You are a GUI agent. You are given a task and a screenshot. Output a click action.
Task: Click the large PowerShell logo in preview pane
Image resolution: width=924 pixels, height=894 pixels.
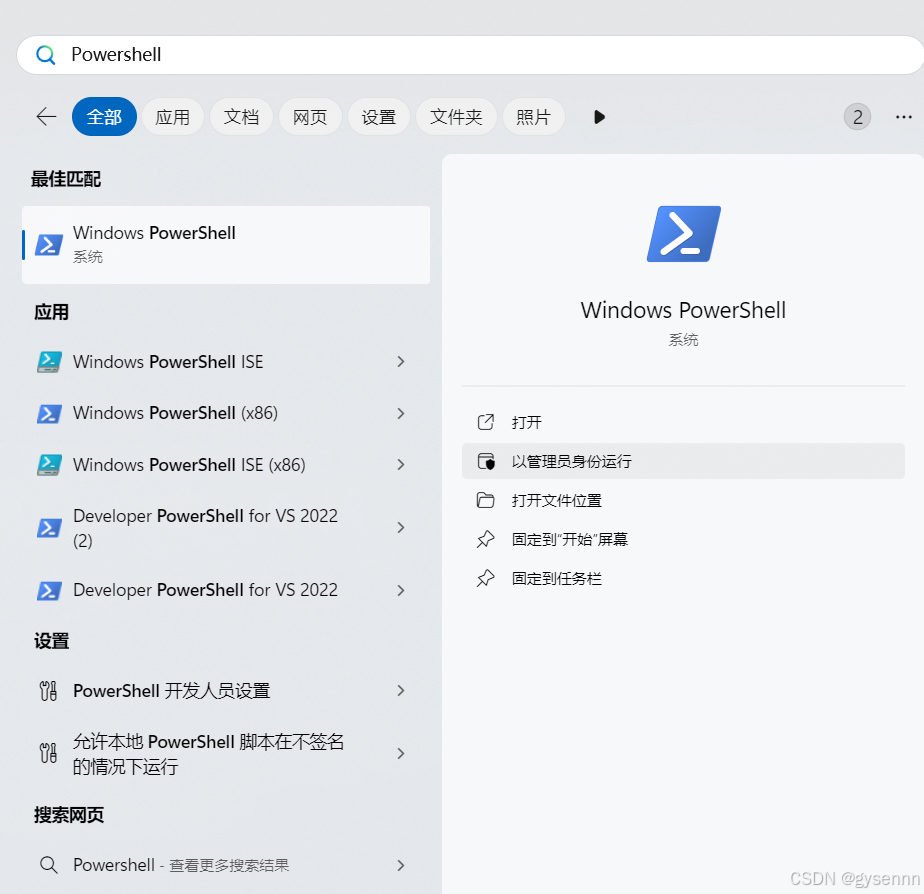point(684,234)
